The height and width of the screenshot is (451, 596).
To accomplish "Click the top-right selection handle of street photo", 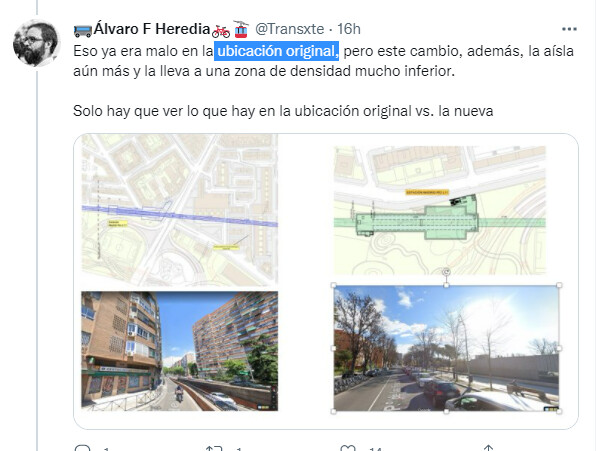I will pos(559,285).
